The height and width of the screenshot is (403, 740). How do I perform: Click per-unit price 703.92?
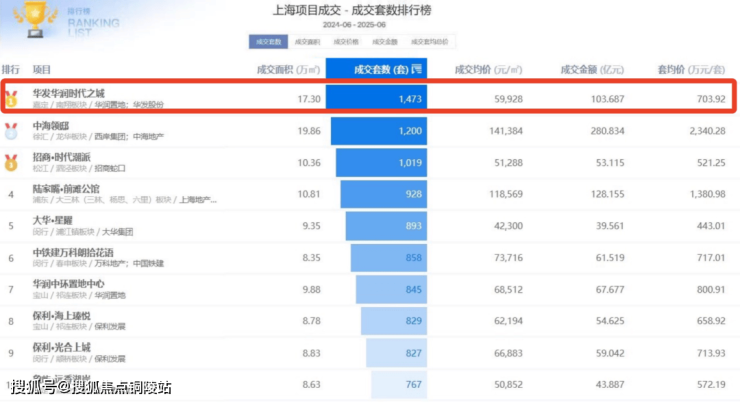click(x=711, y=99)
